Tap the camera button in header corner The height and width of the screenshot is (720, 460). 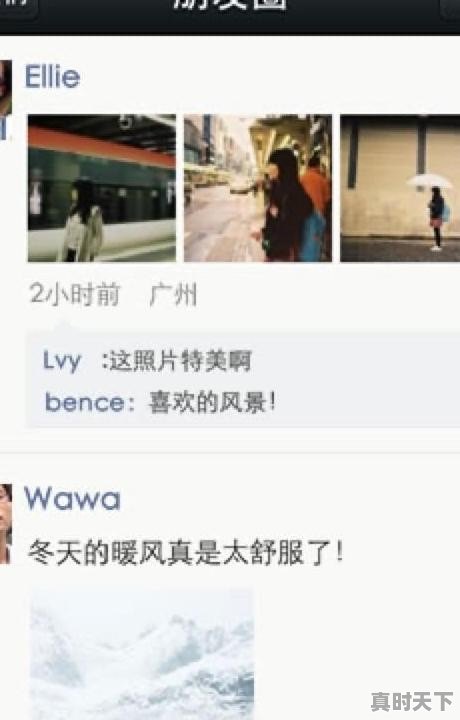(x=451, y=8)
